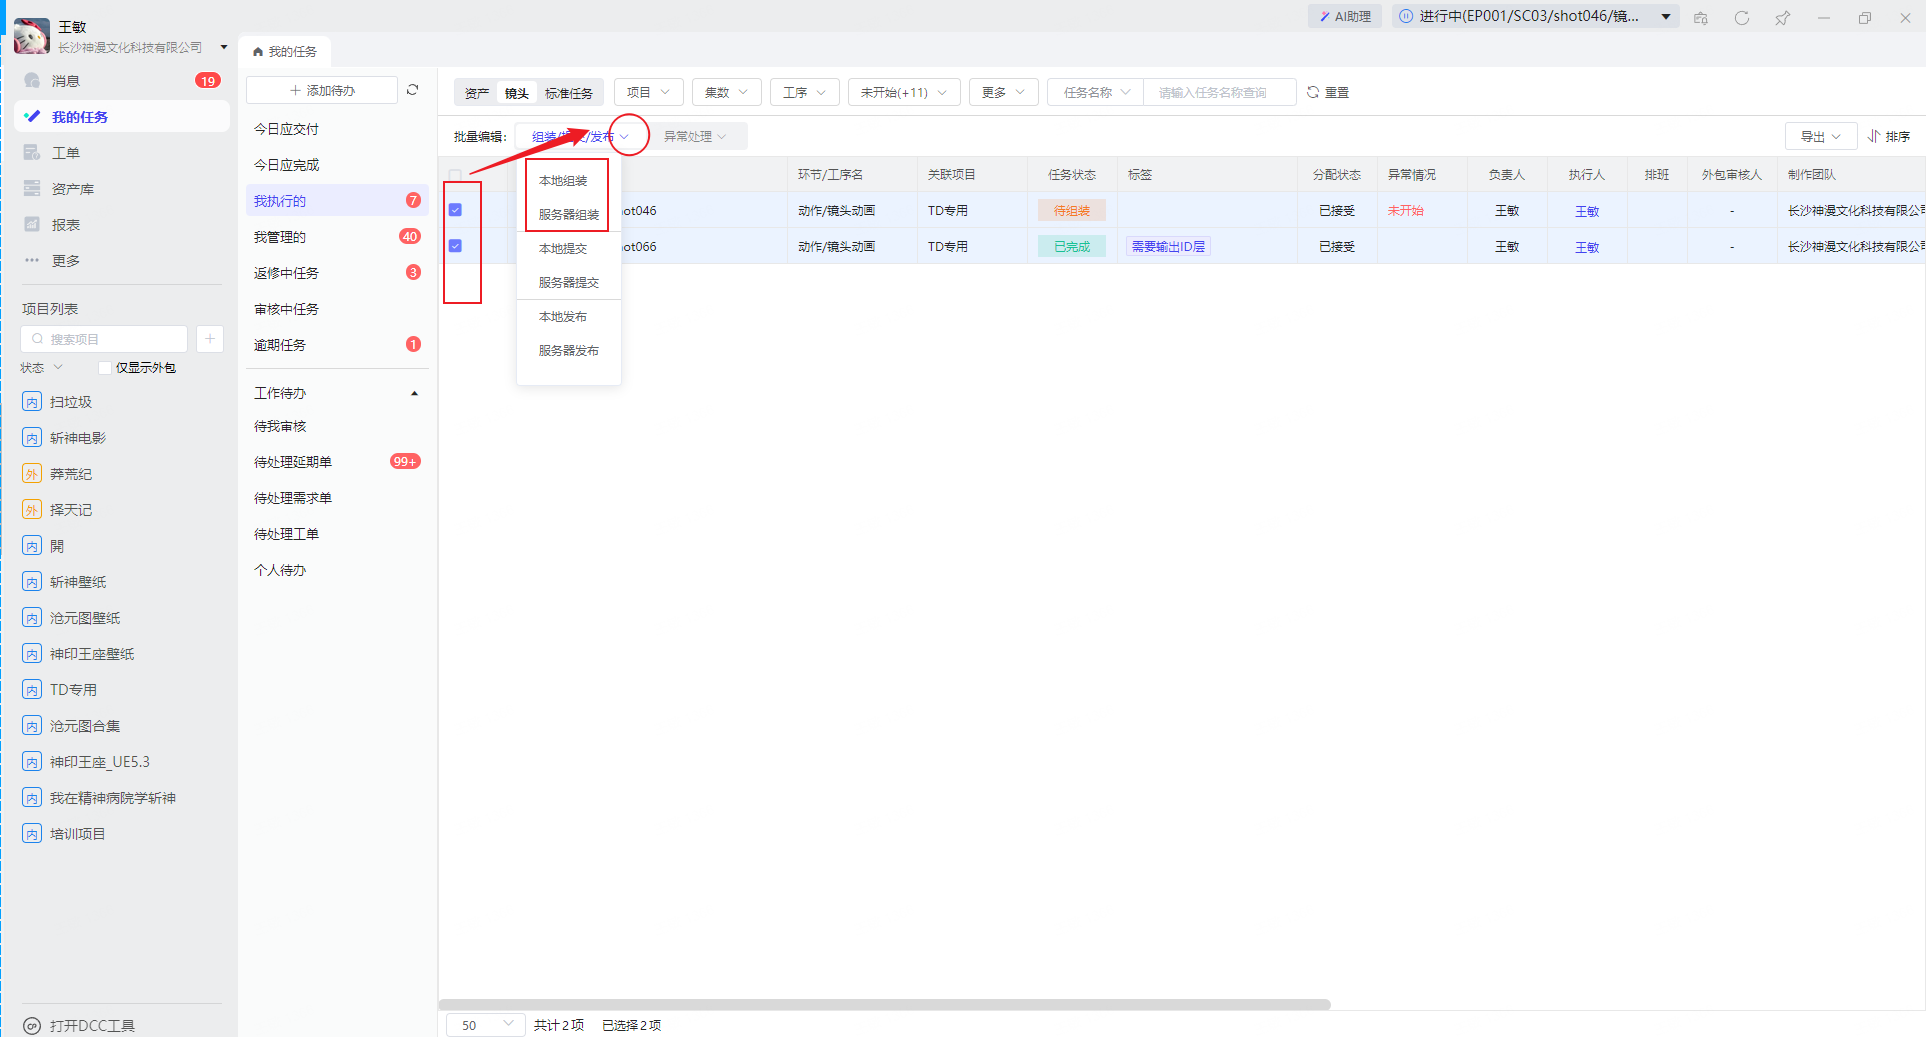Open the 工序 filter dropdown
Screen dimensions: 1926x1037
(805, 92)
